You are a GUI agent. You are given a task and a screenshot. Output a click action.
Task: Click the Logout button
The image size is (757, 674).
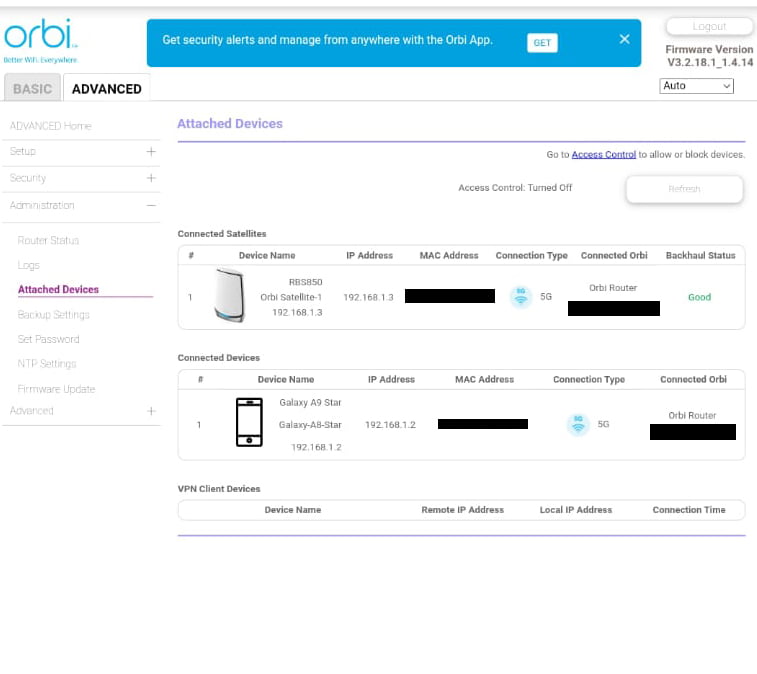click(x=709, y=27)
